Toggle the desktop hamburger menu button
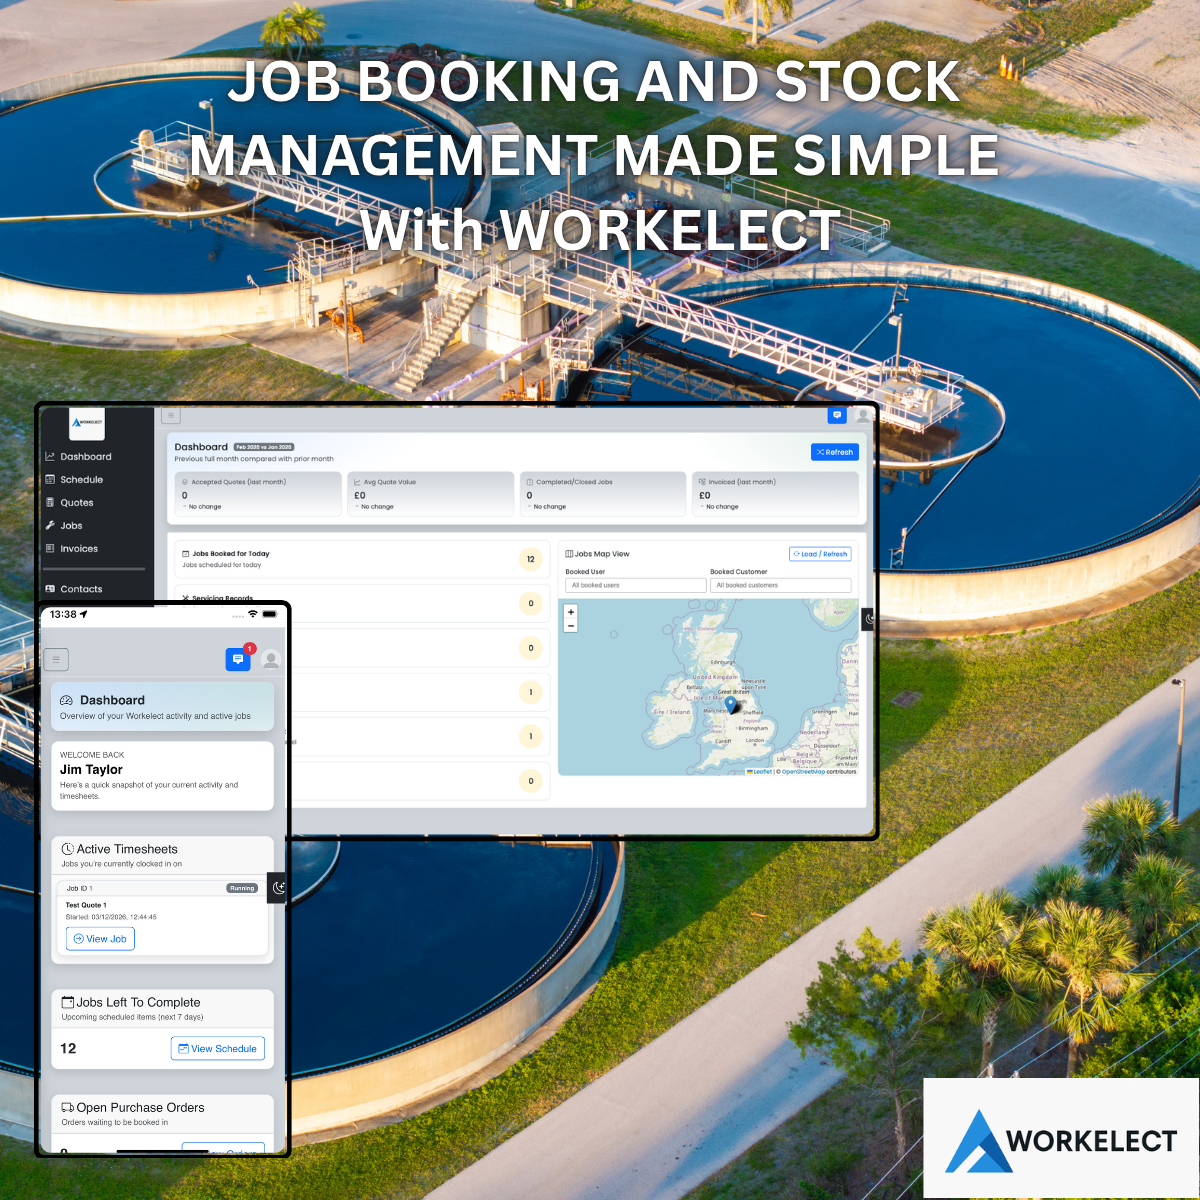This screenshot has width=1200, height=1200. [x=170, y=415]
